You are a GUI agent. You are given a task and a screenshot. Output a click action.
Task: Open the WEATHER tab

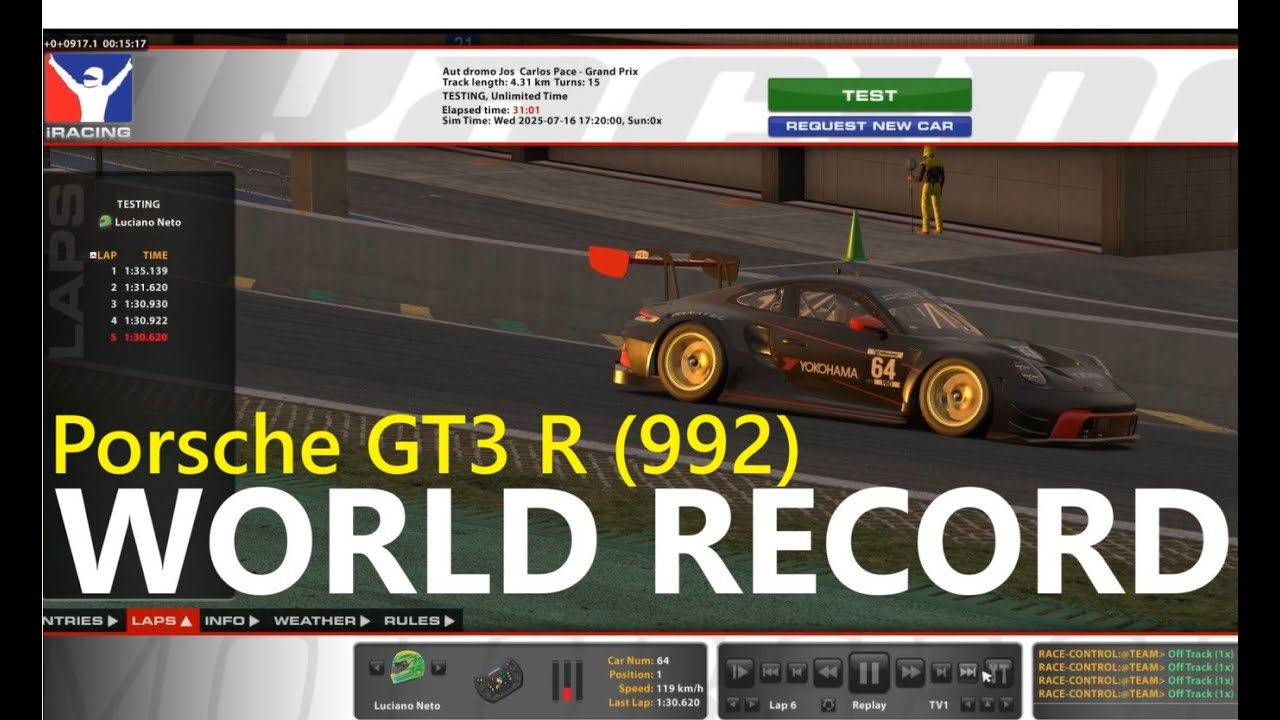321,620
